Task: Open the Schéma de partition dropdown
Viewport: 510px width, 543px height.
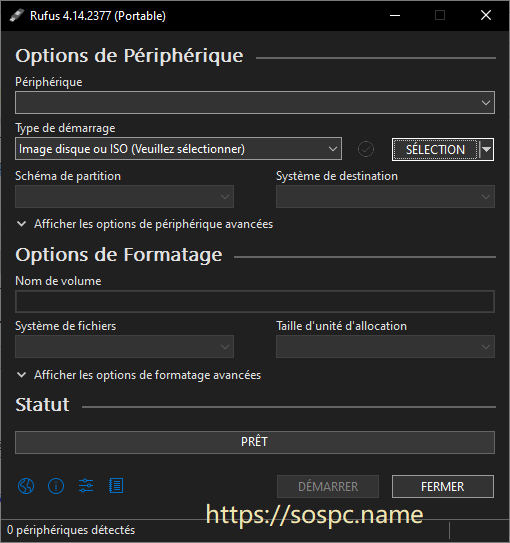Action: point(124,197)
